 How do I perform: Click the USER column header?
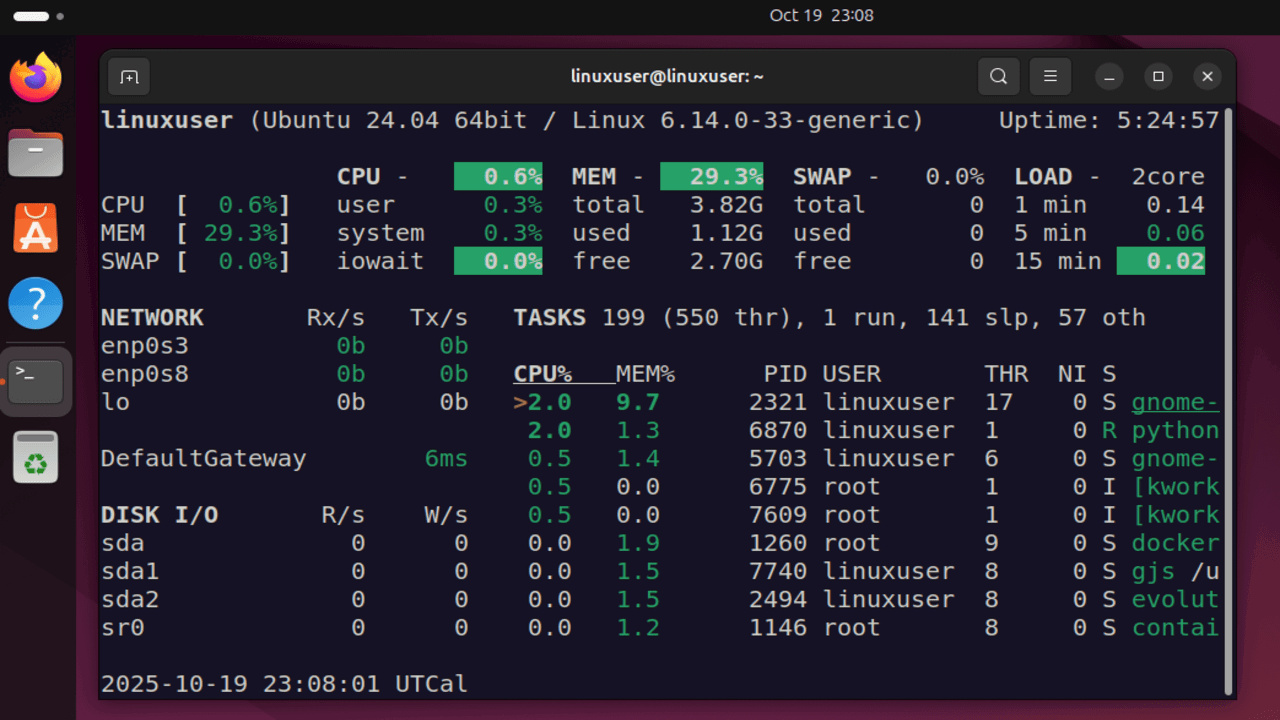point(851,373)
